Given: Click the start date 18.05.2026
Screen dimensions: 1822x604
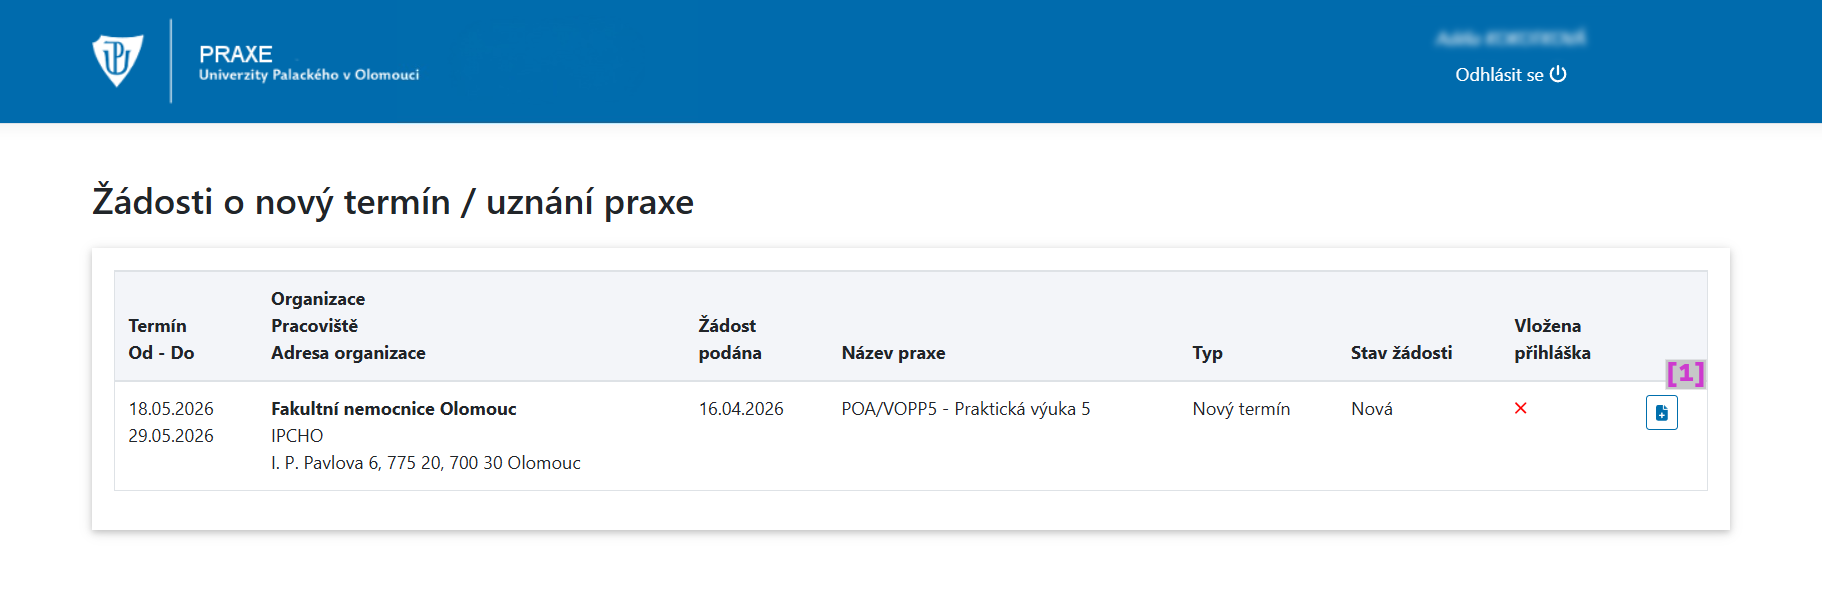Looking at the screenshot, I should click(x=171, y=409).
